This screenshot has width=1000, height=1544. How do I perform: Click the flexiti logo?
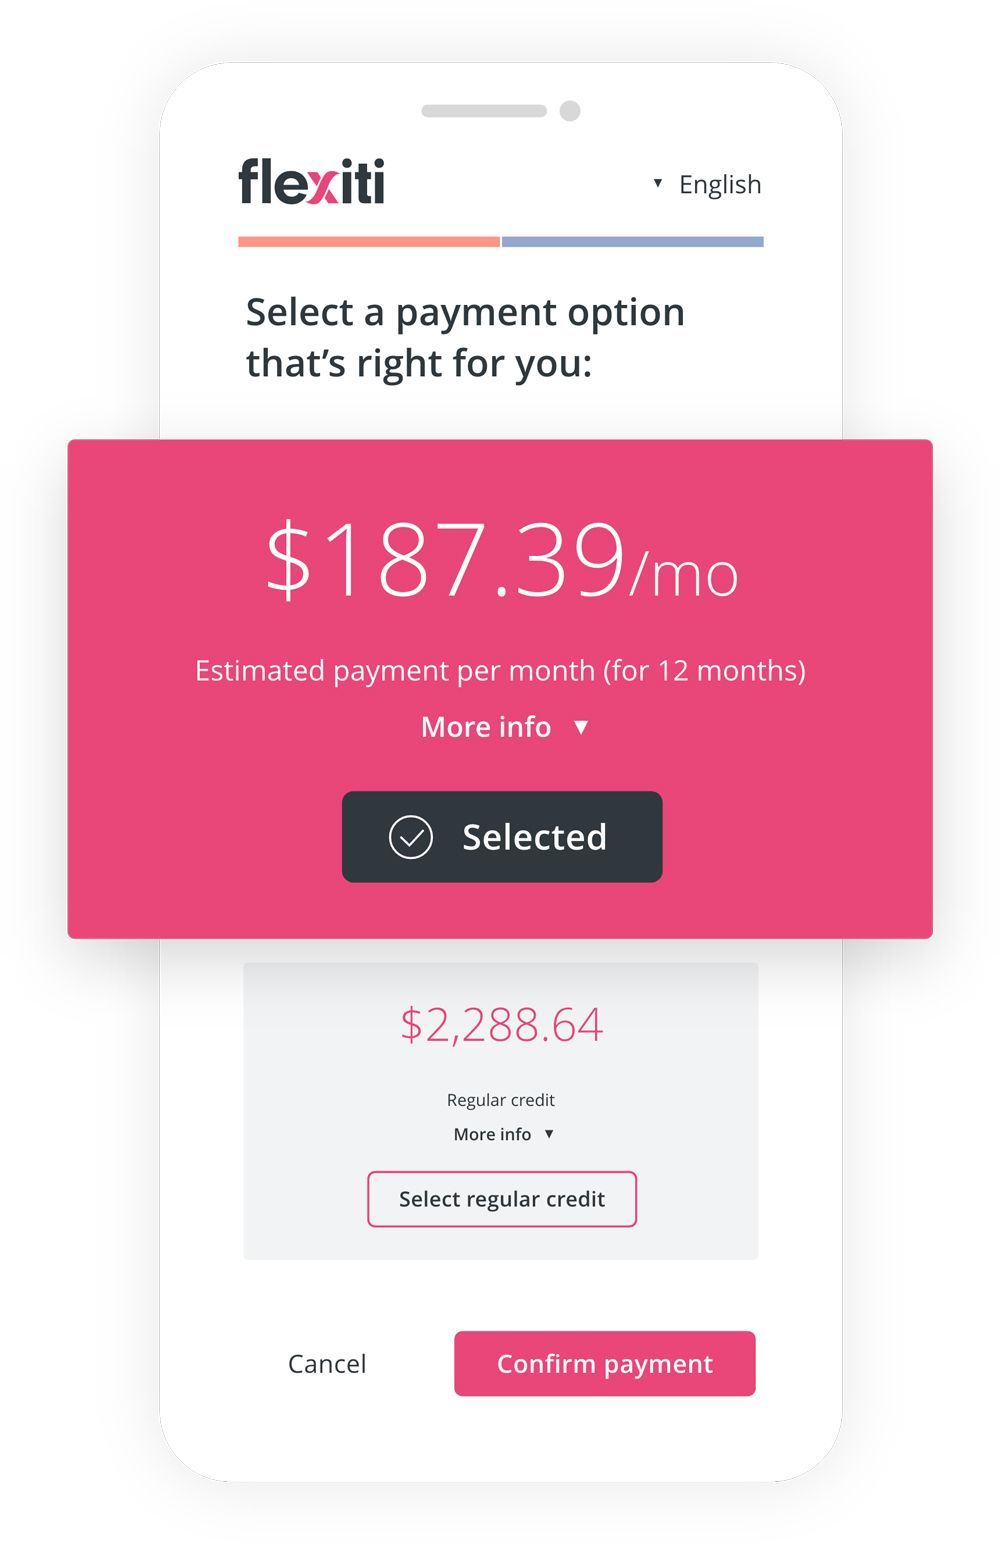pyautogui.click(x=310, y=183)
